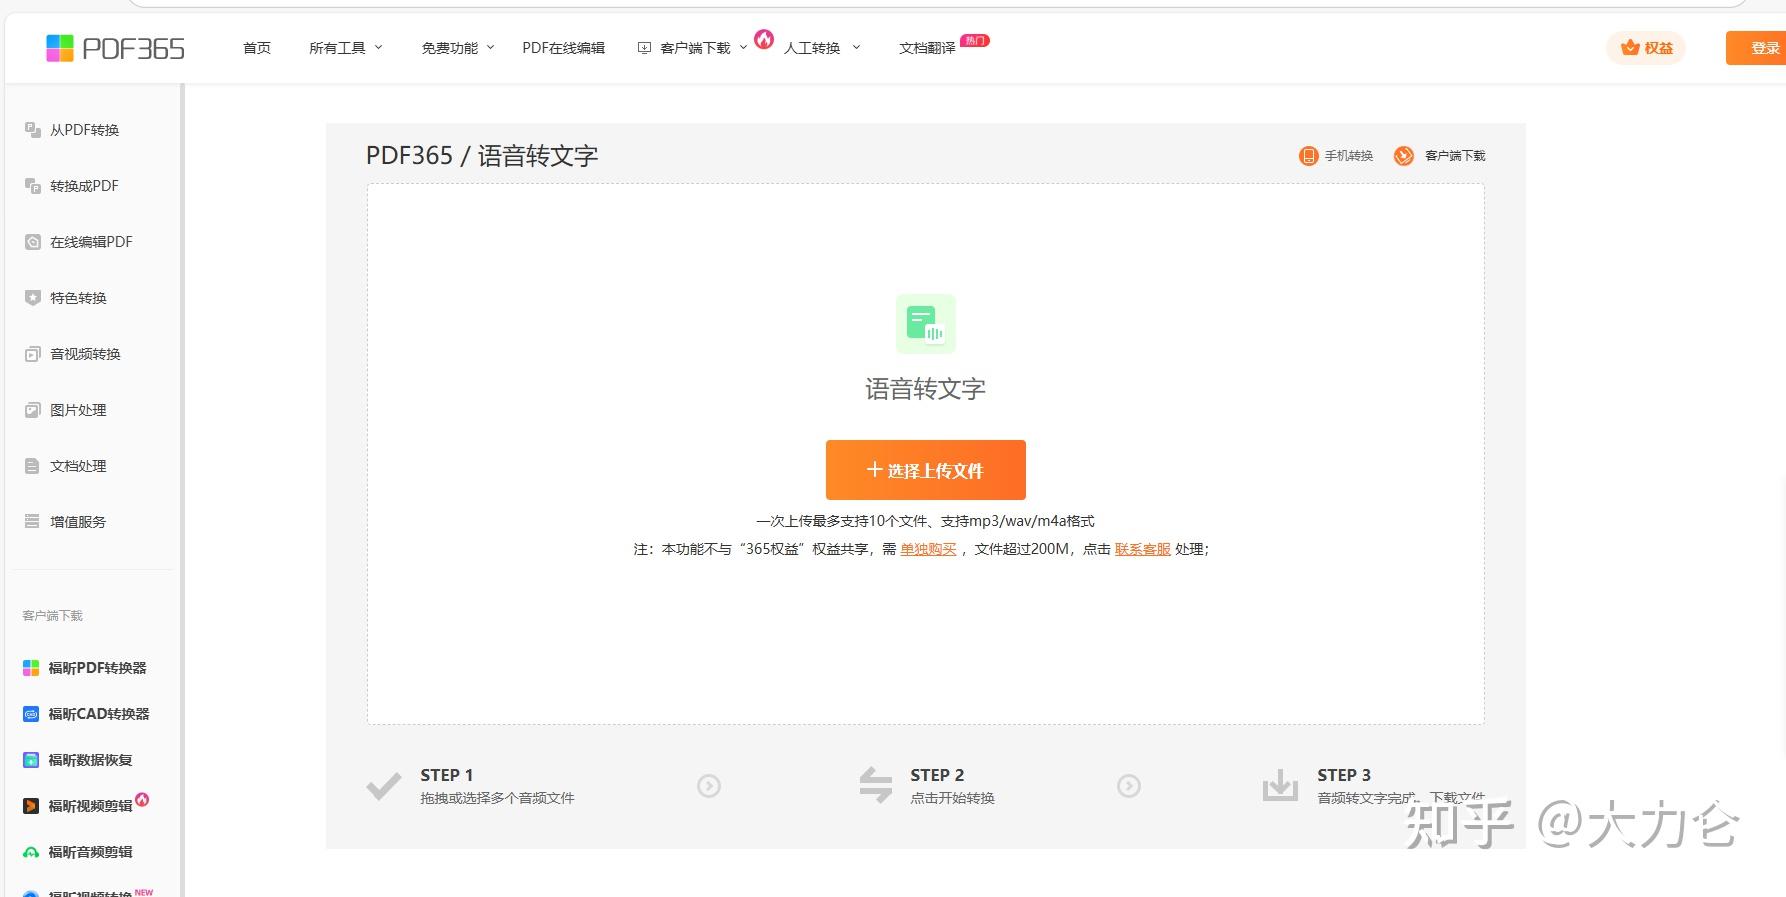This screenshot has height=897, width=1786.
Task: Click the 特色转换 sidebar icon
Action: 33,298
